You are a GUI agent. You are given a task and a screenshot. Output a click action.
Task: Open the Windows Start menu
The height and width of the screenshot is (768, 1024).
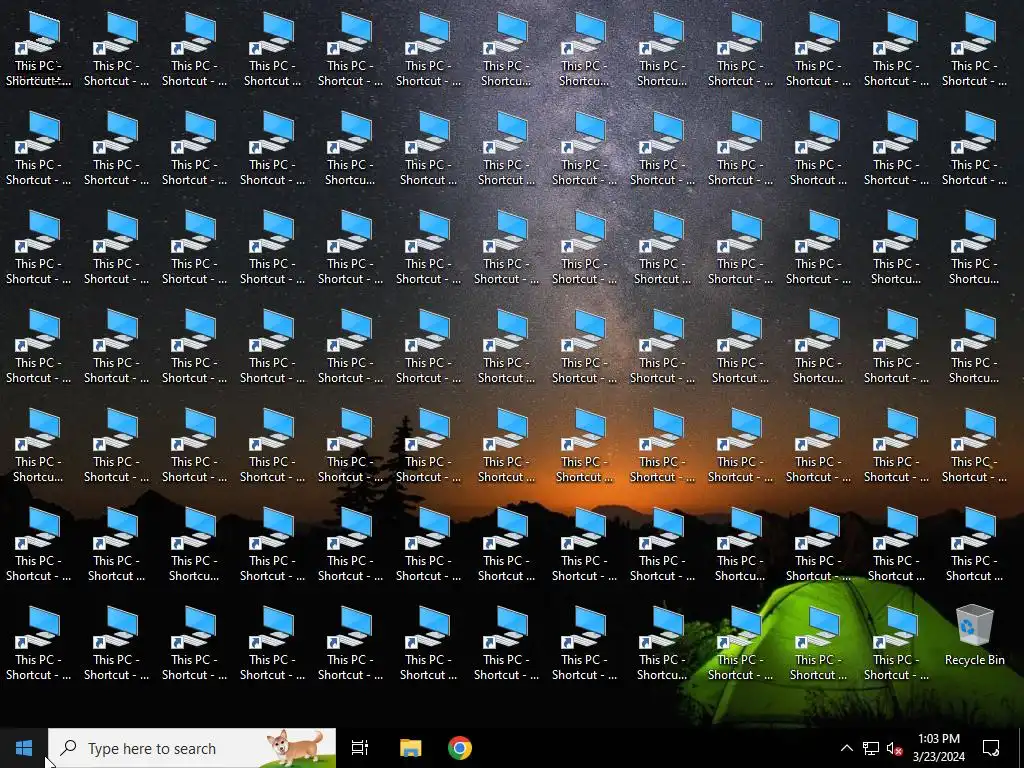pos(24,748)
